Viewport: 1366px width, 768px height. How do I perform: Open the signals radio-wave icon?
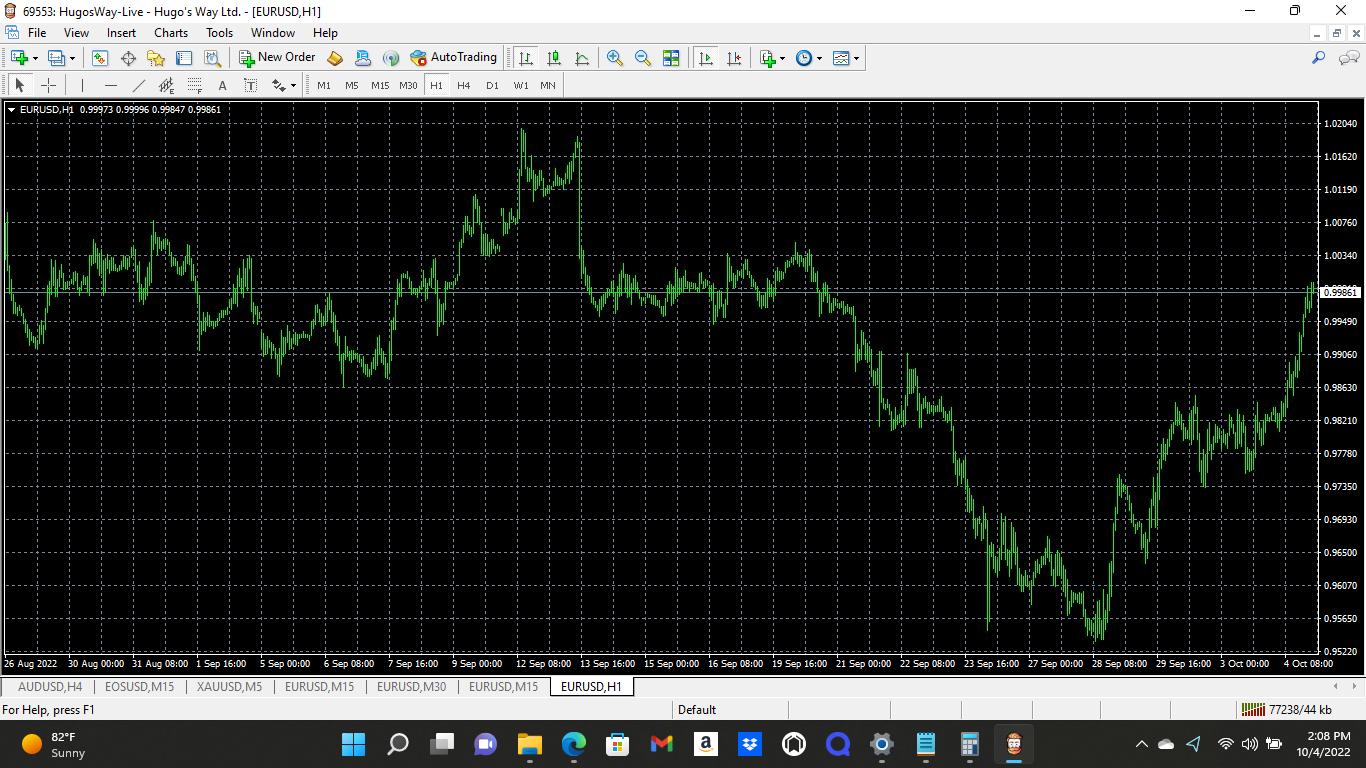coord(391,58)
